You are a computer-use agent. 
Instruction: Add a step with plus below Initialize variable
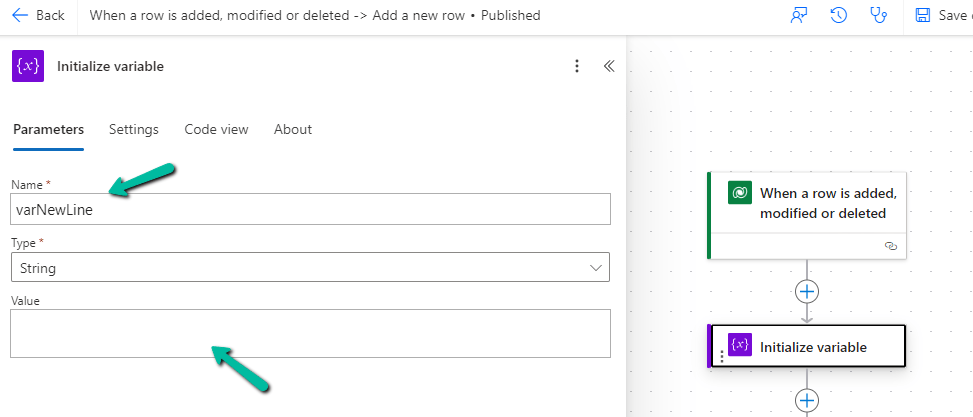click(x=807, y=400)
